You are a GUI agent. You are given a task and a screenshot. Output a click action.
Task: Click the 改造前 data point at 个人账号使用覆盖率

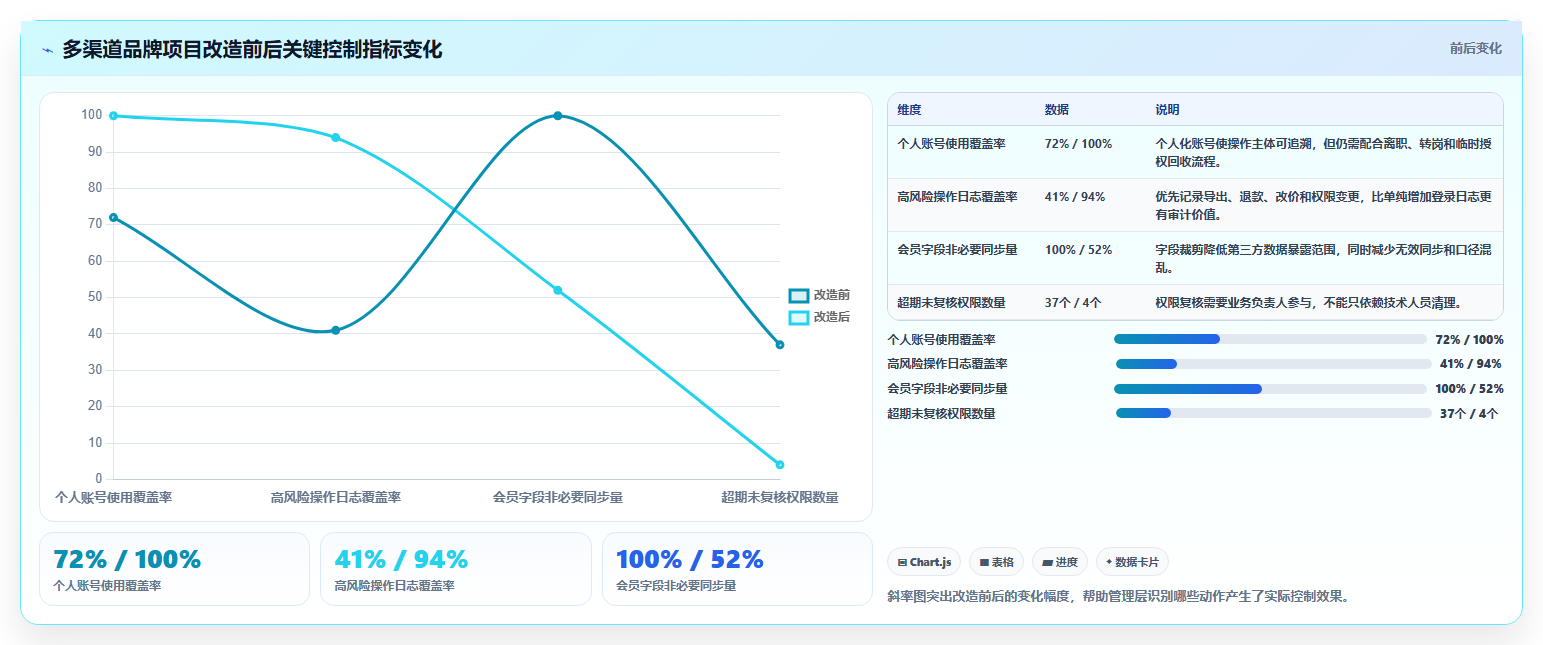[114, 217]
